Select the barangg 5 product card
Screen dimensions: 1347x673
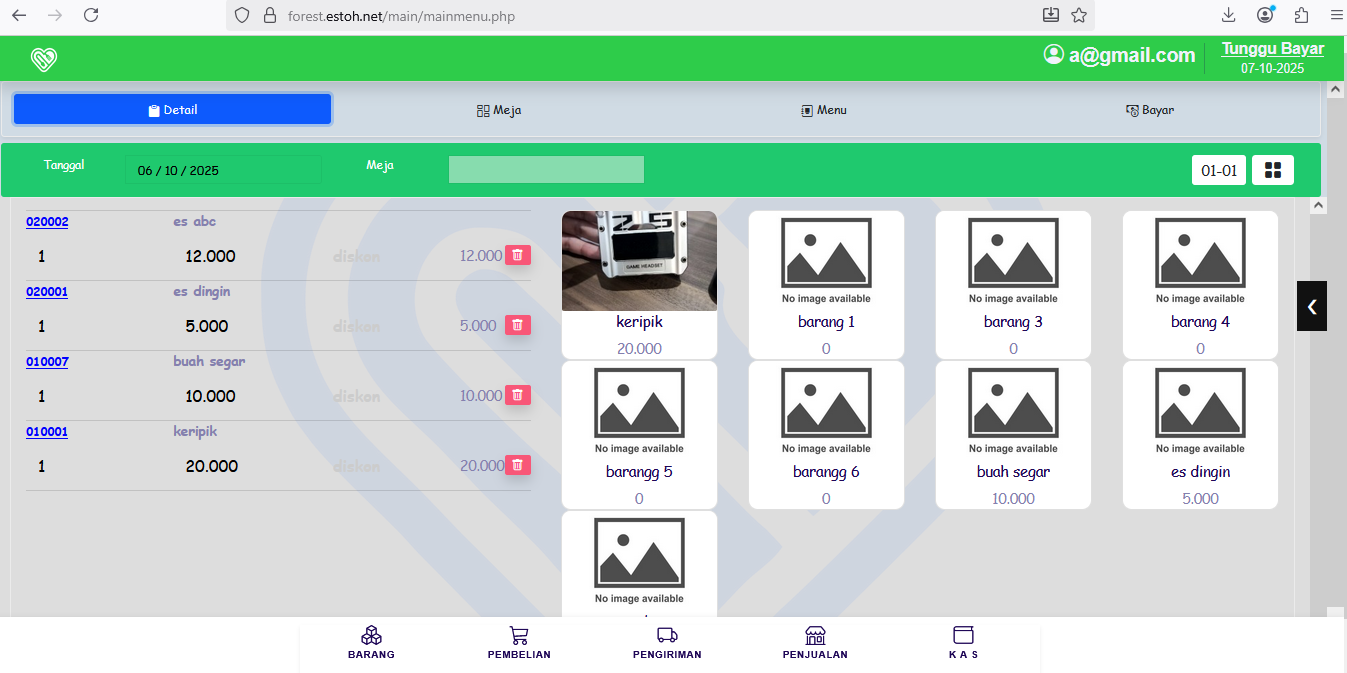point(639,435)
